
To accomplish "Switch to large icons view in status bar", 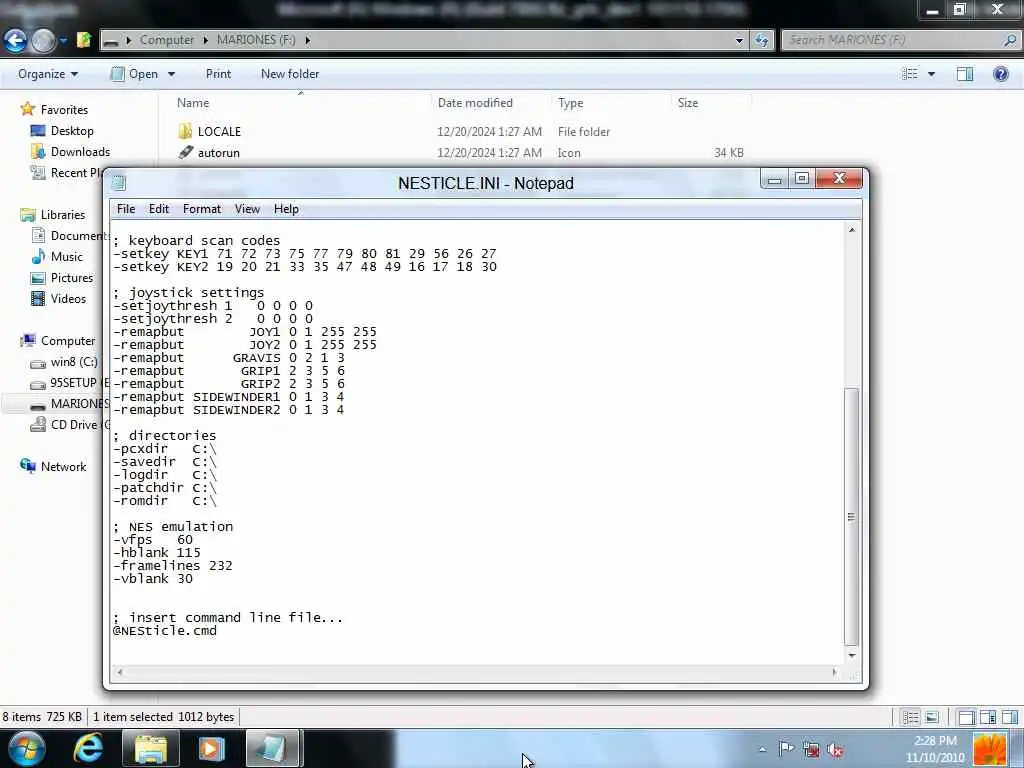I will (x=933, y=717).
